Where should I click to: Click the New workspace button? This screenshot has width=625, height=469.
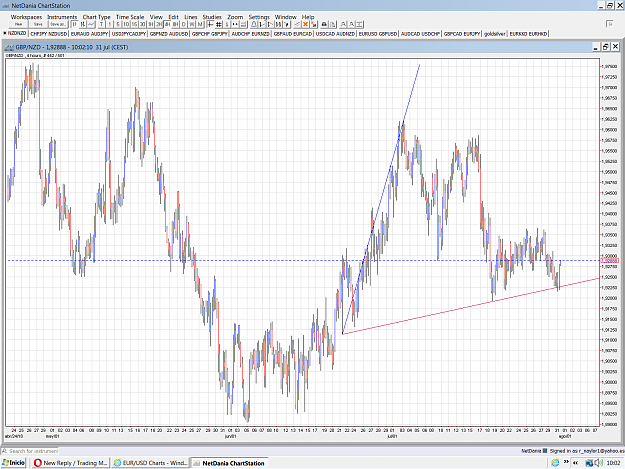tap(18, 24)
